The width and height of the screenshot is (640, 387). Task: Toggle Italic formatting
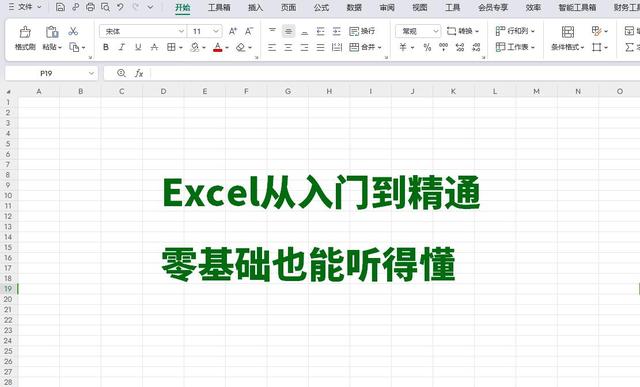click(122, 47)
